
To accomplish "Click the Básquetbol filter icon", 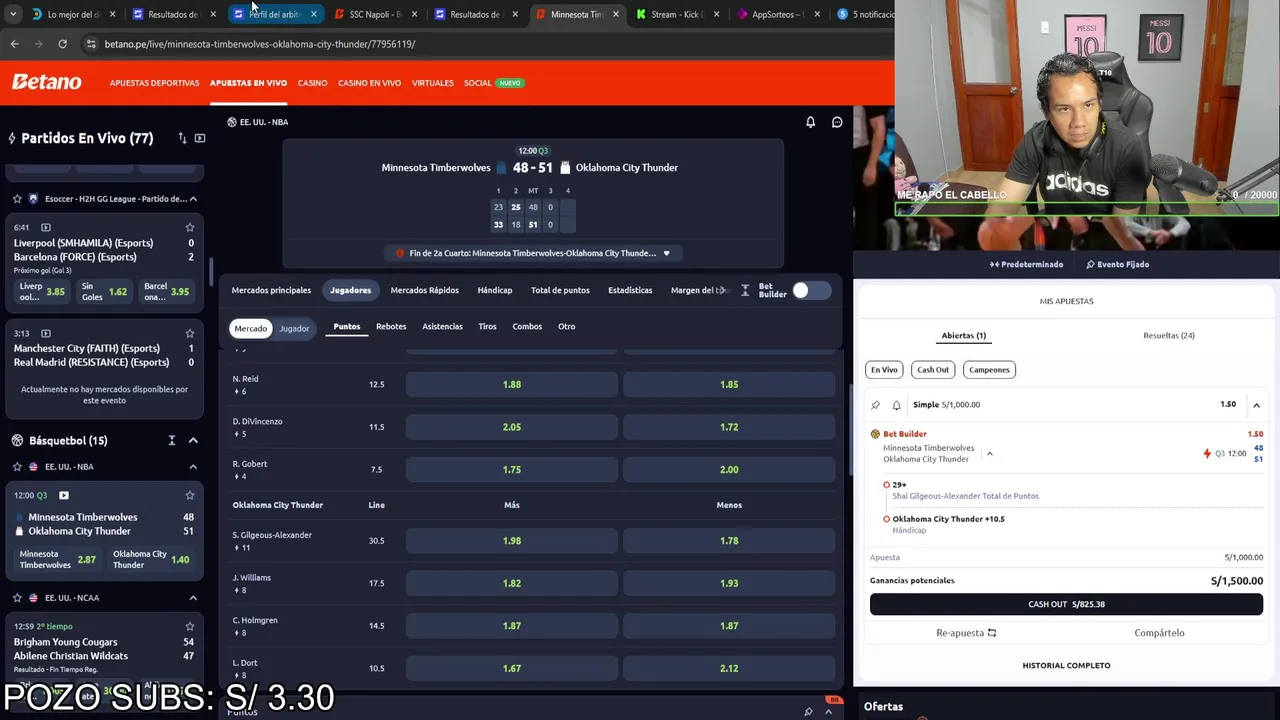I will [171, 441].
